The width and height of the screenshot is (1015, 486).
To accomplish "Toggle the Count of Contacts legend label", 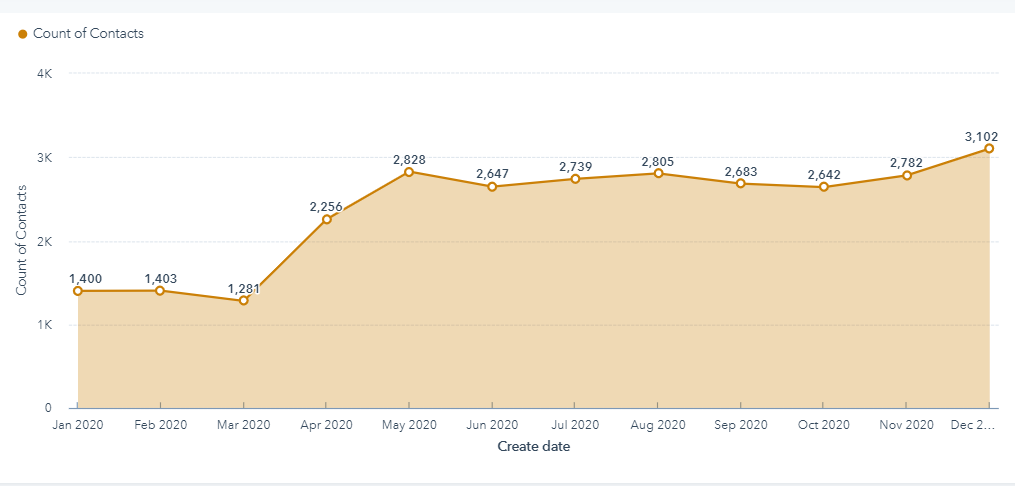I will pyautogui.click(x=88, y=34).
